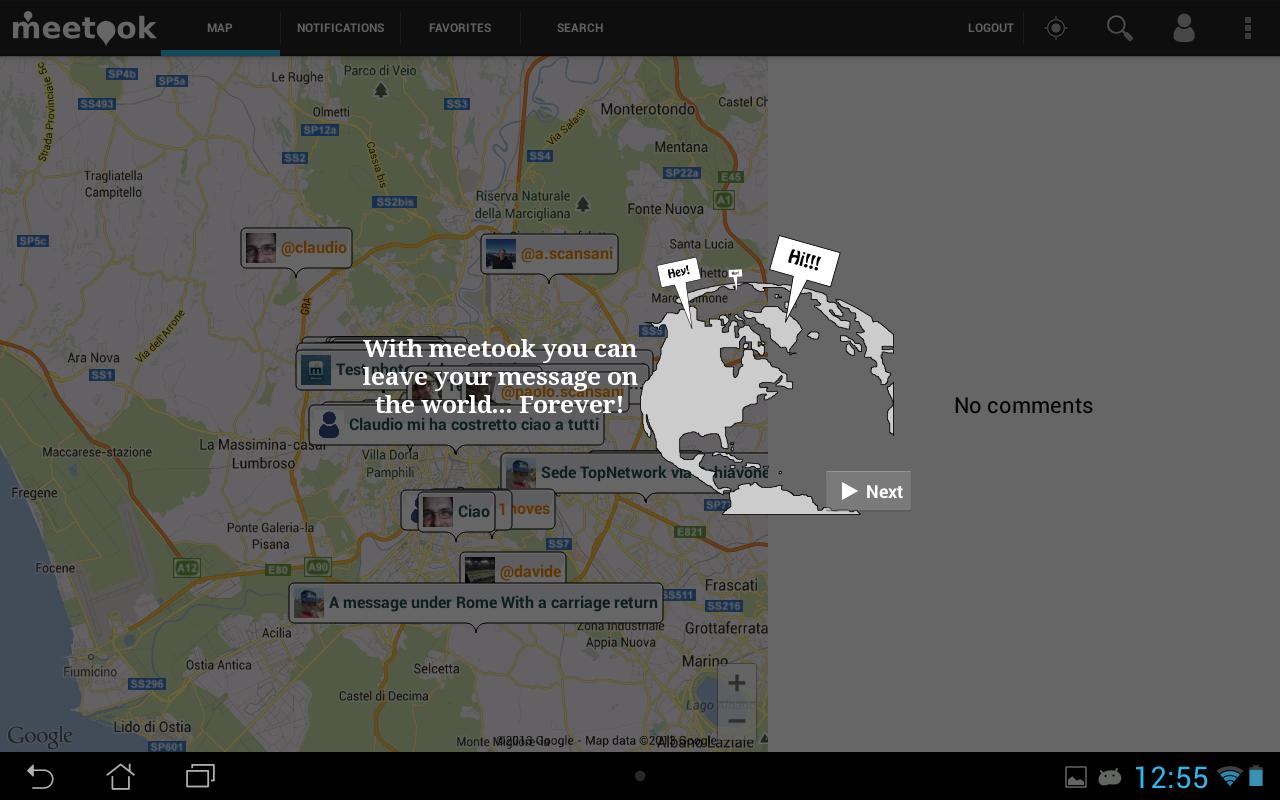Open the @claudio message bubble

click(296, 248)
